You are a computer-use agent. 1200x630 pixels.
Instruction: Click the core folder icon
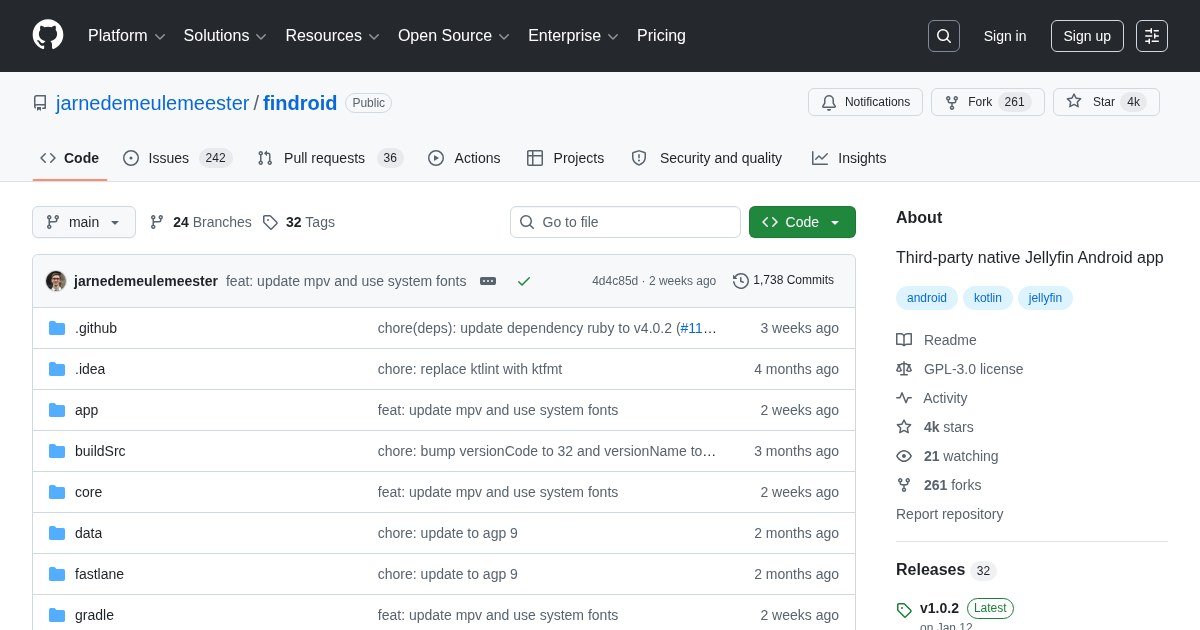click(57, 492)
